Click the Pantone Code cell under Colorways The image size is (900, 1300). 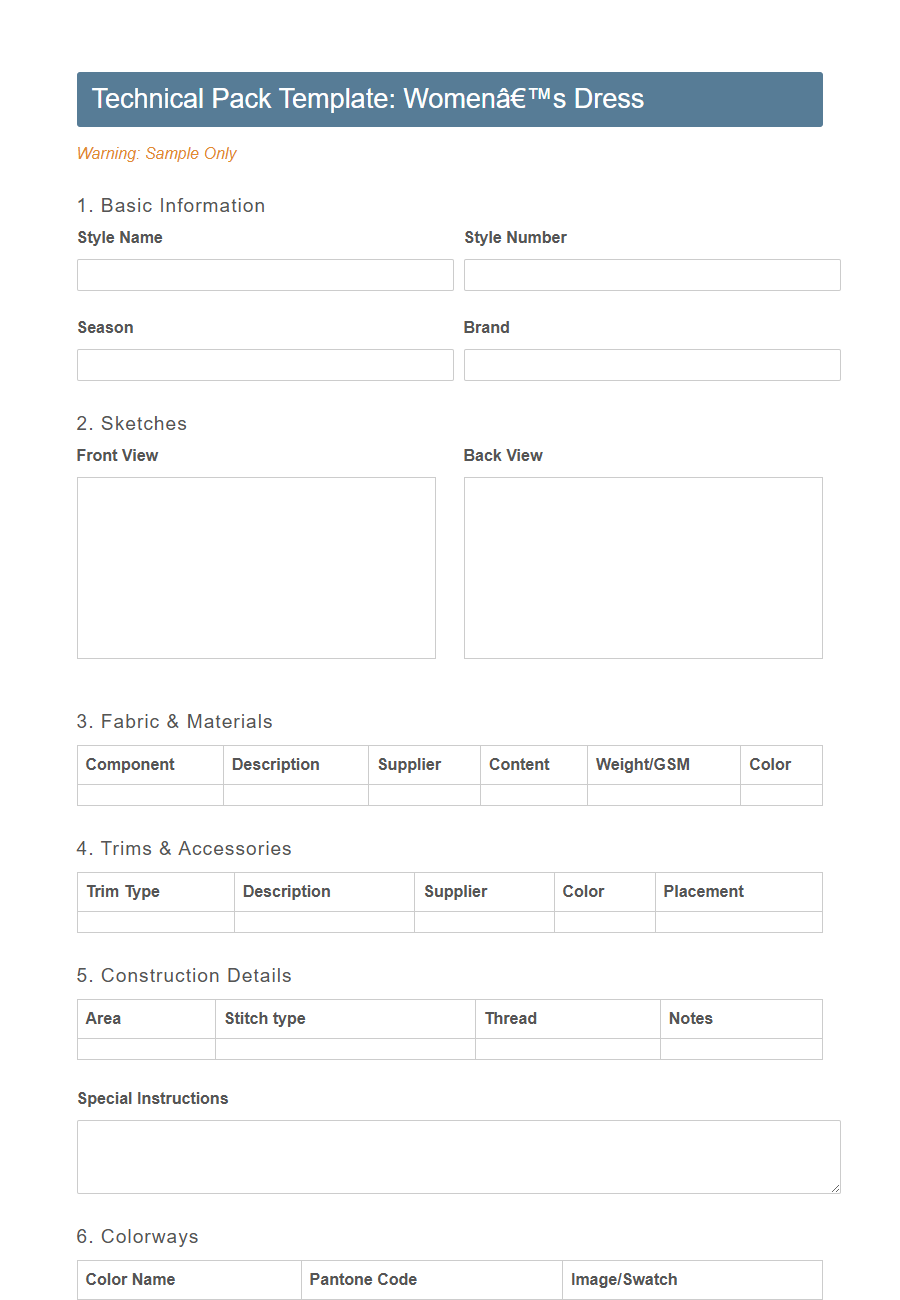click(x=430, y=1280)
